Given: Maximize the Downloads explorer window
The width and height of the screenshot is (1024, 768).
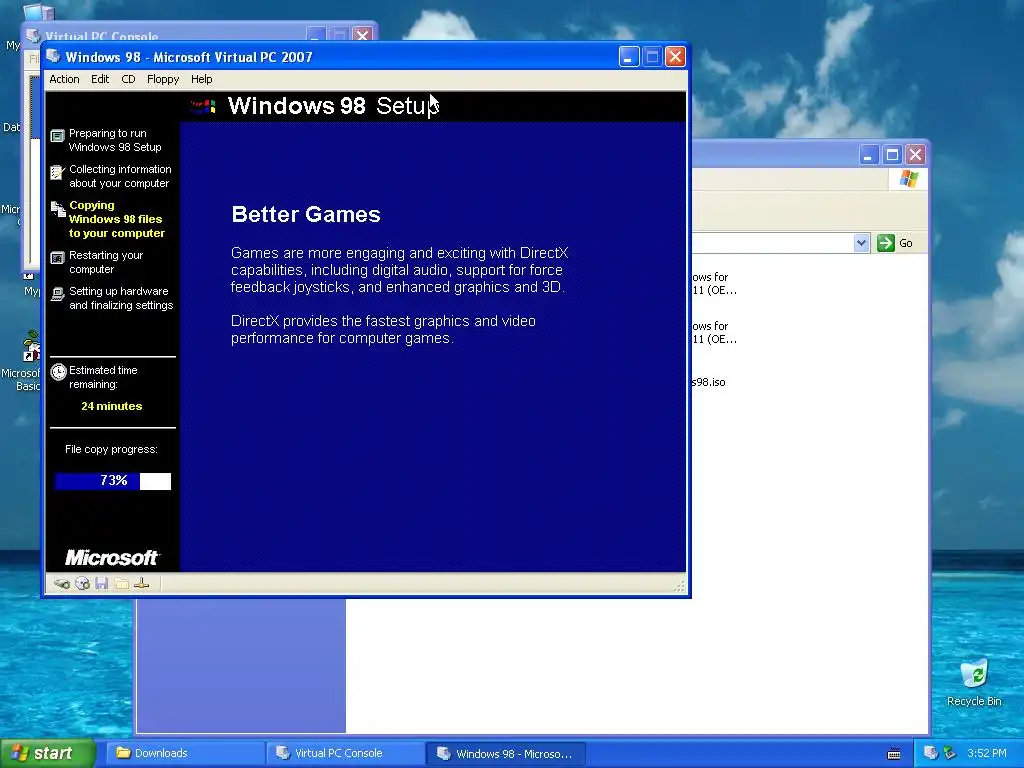Looking at the screenshot, I should click(x=892, y=155).
